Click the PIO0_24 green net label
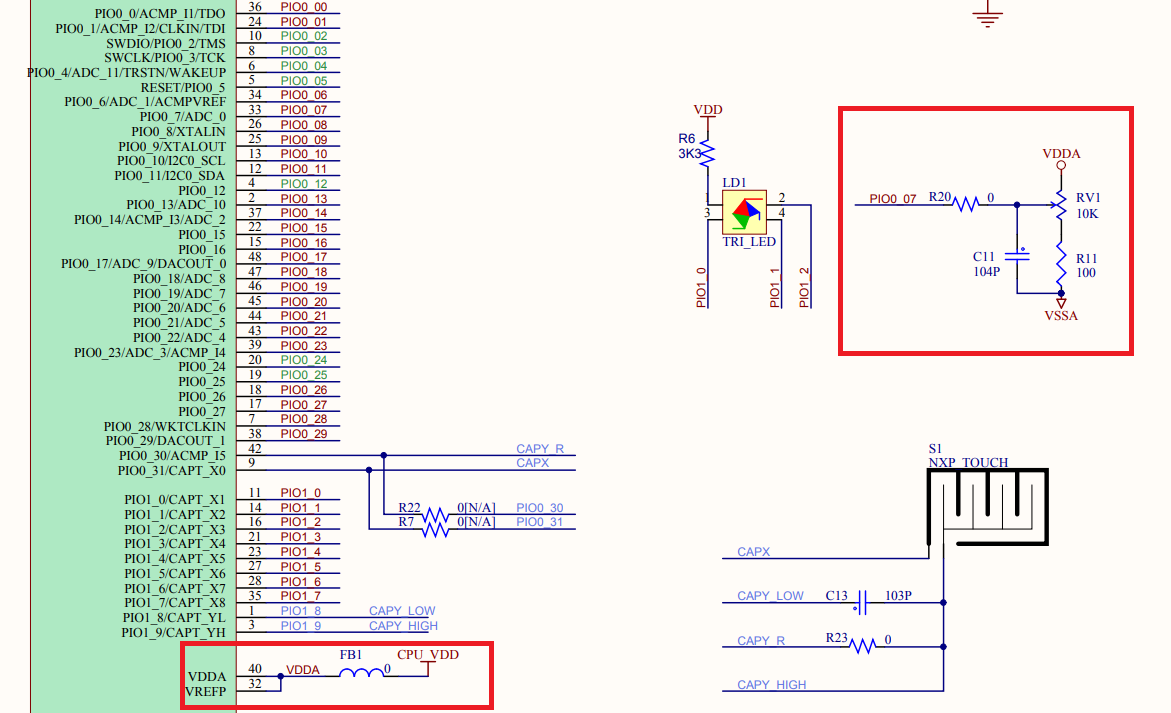 [x=304, y=360]
